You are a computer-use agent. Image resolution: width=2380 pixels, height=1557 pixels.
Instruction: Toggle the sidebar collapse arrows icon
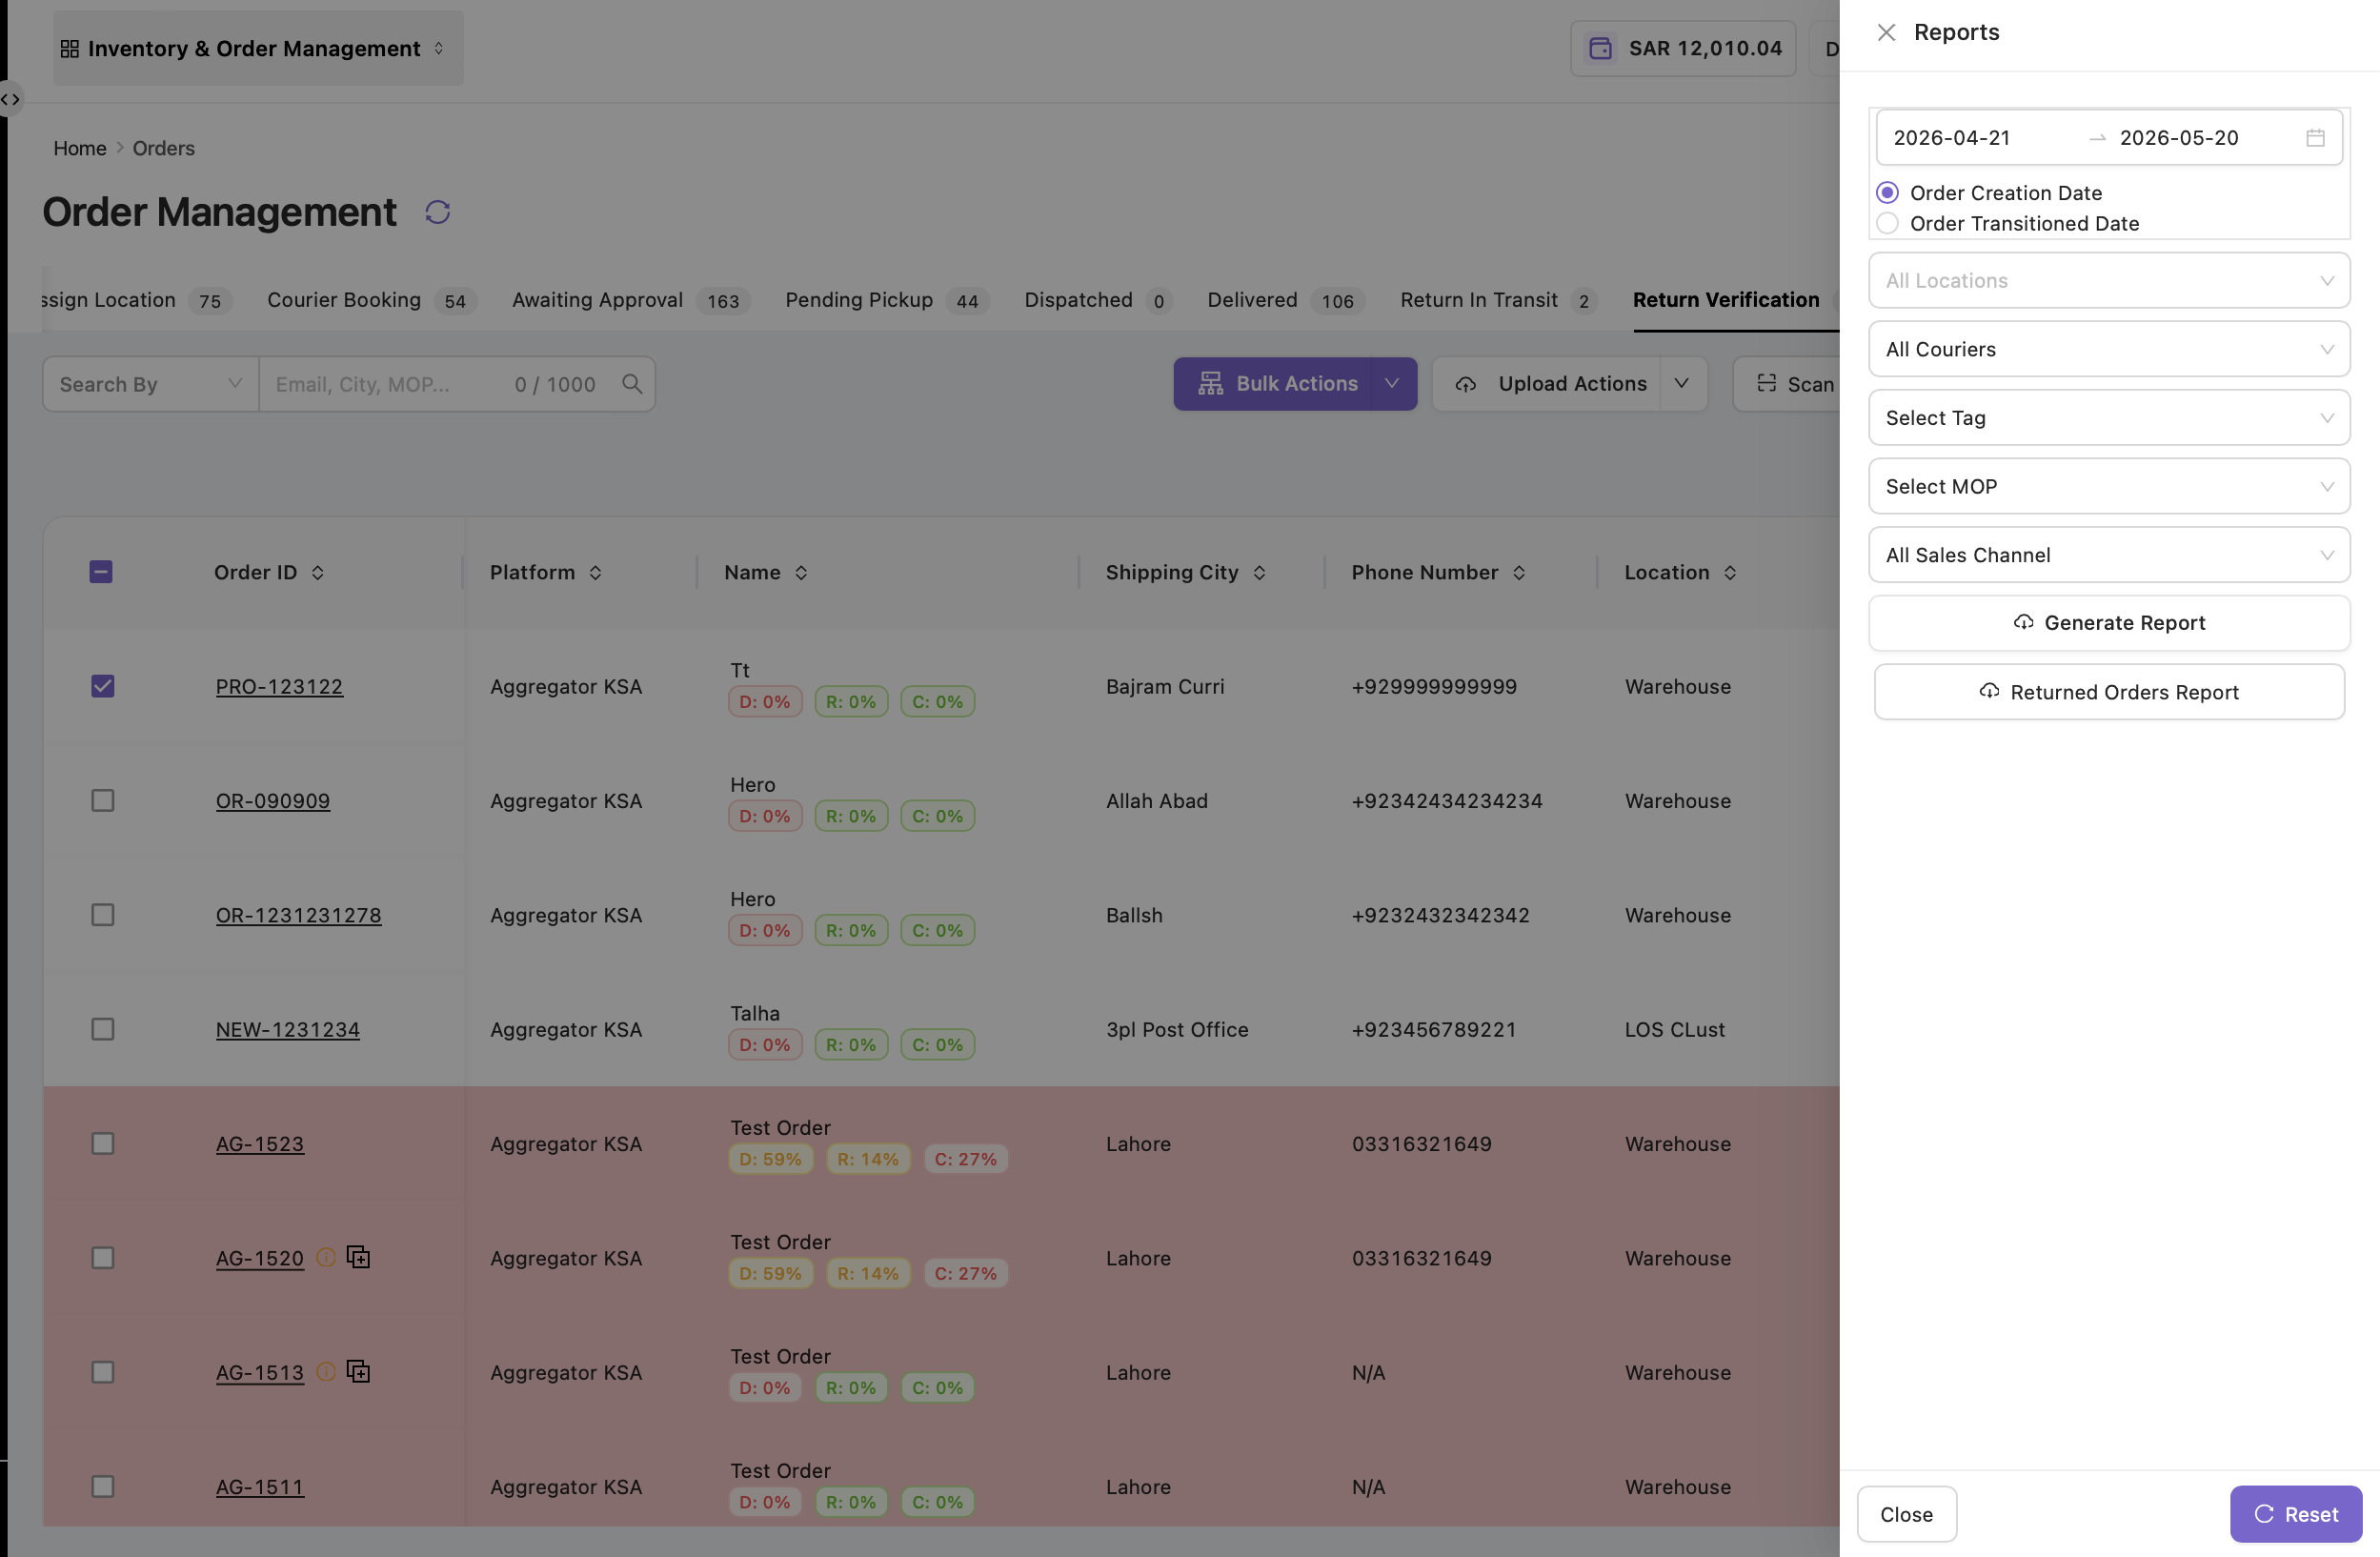coord(10,99)
